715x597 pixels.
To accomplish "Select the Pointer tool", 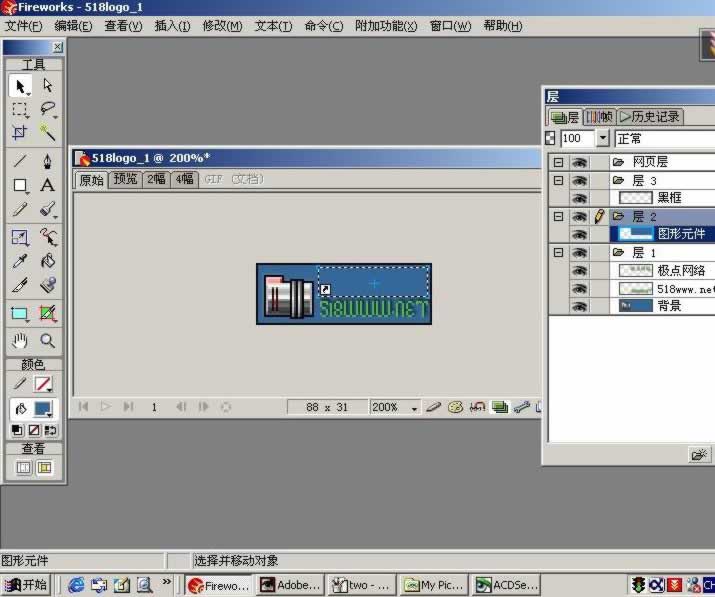I will 20,86.
